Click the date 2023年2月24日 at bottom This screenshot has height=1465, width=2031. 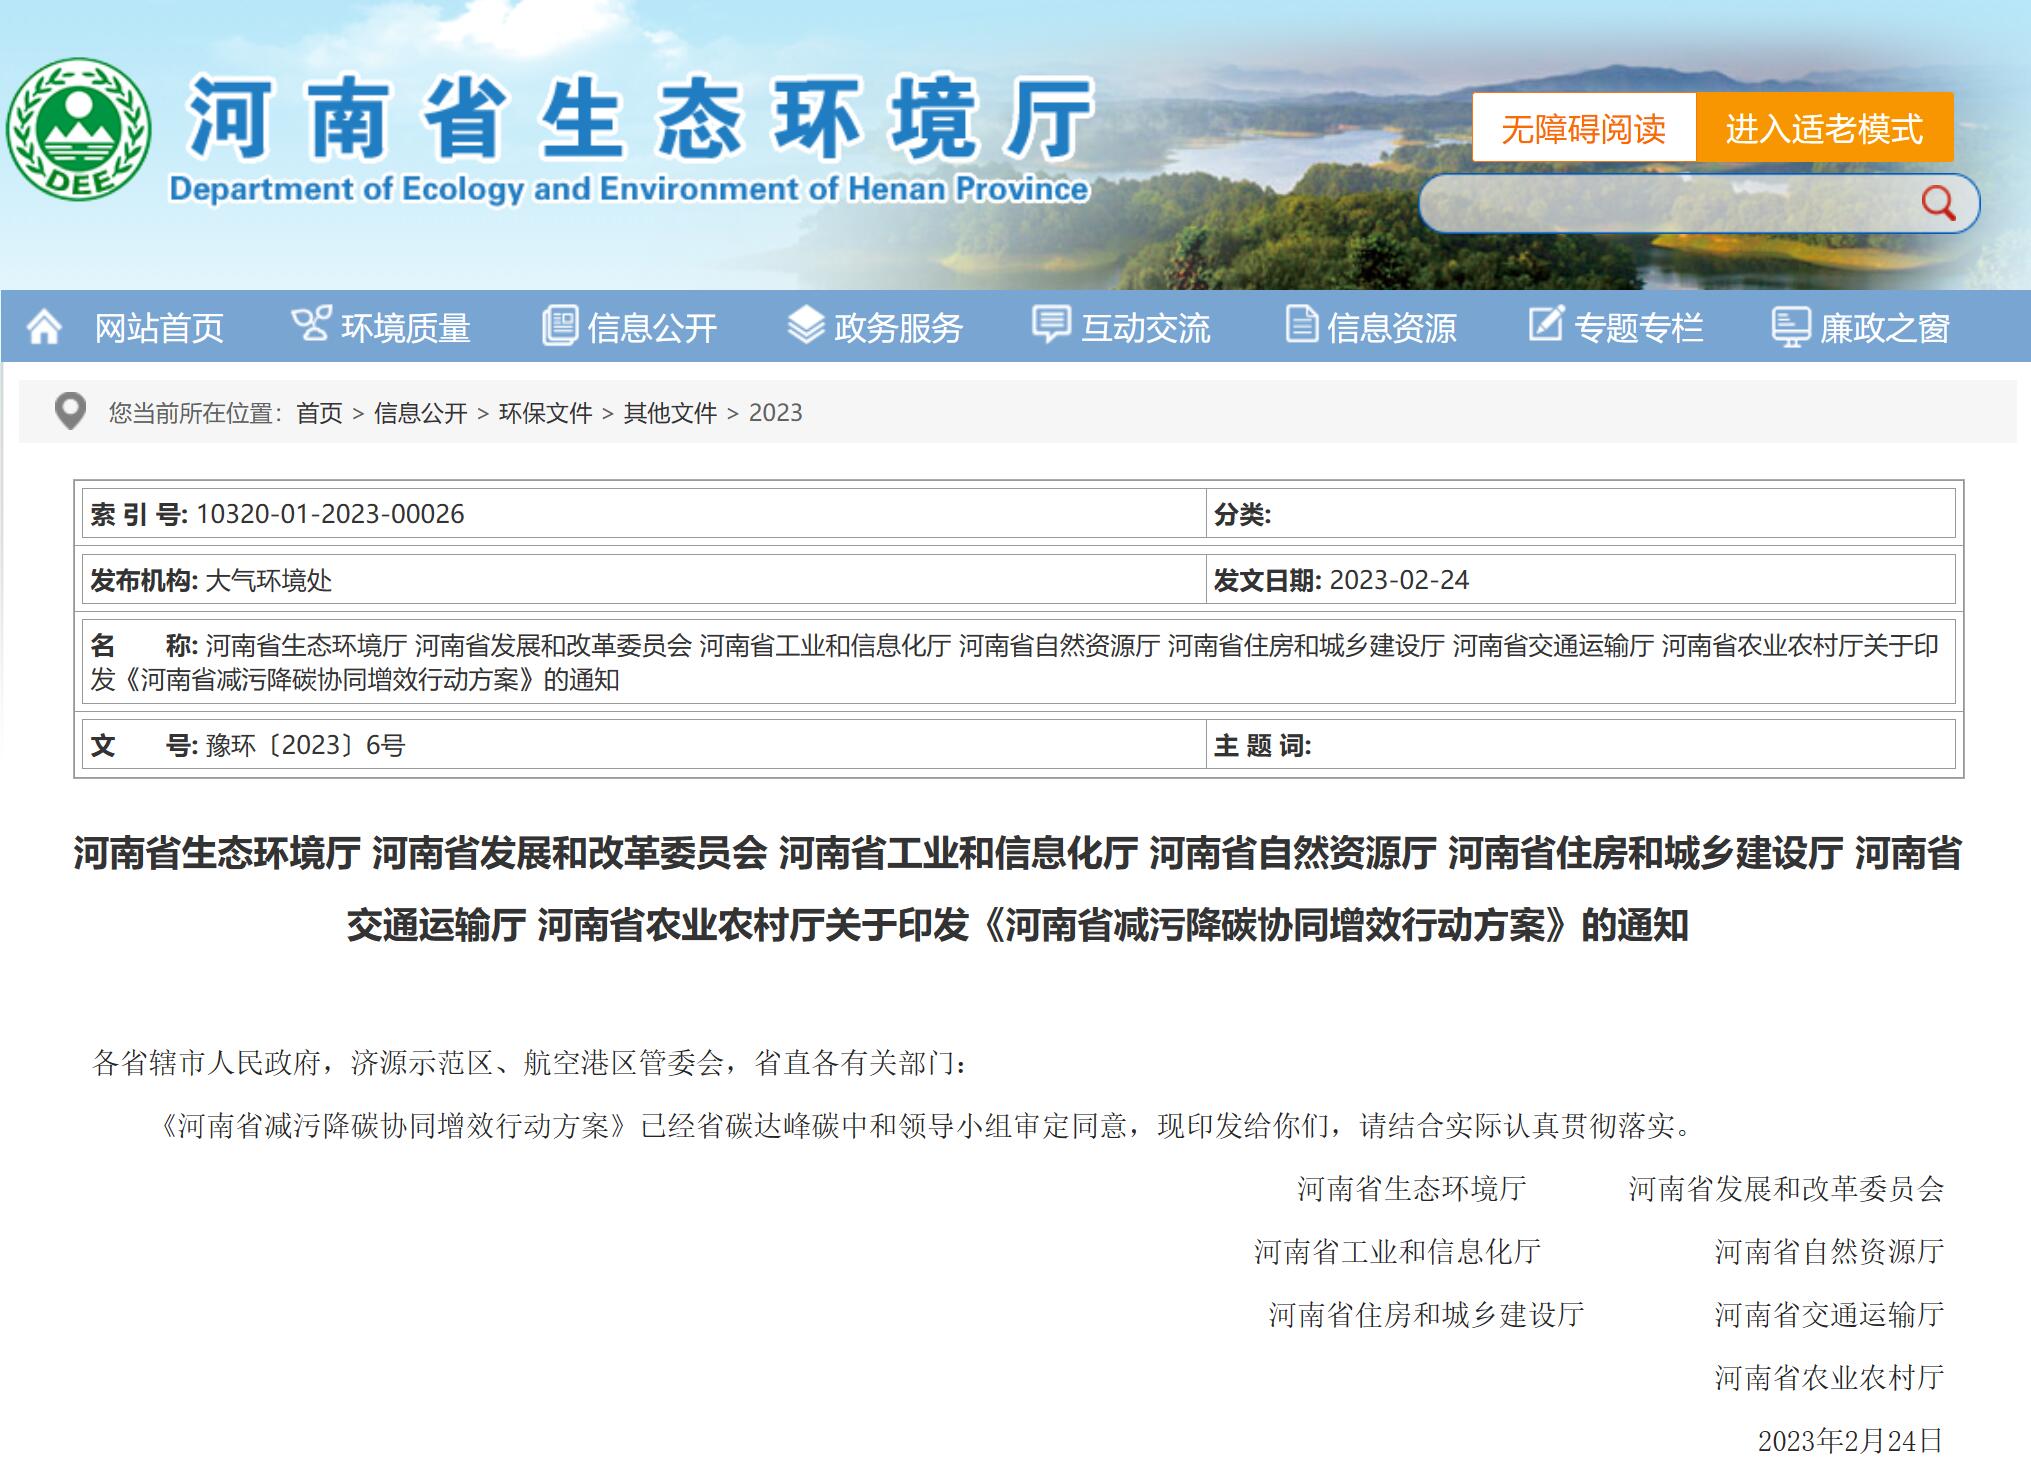1850,1440
